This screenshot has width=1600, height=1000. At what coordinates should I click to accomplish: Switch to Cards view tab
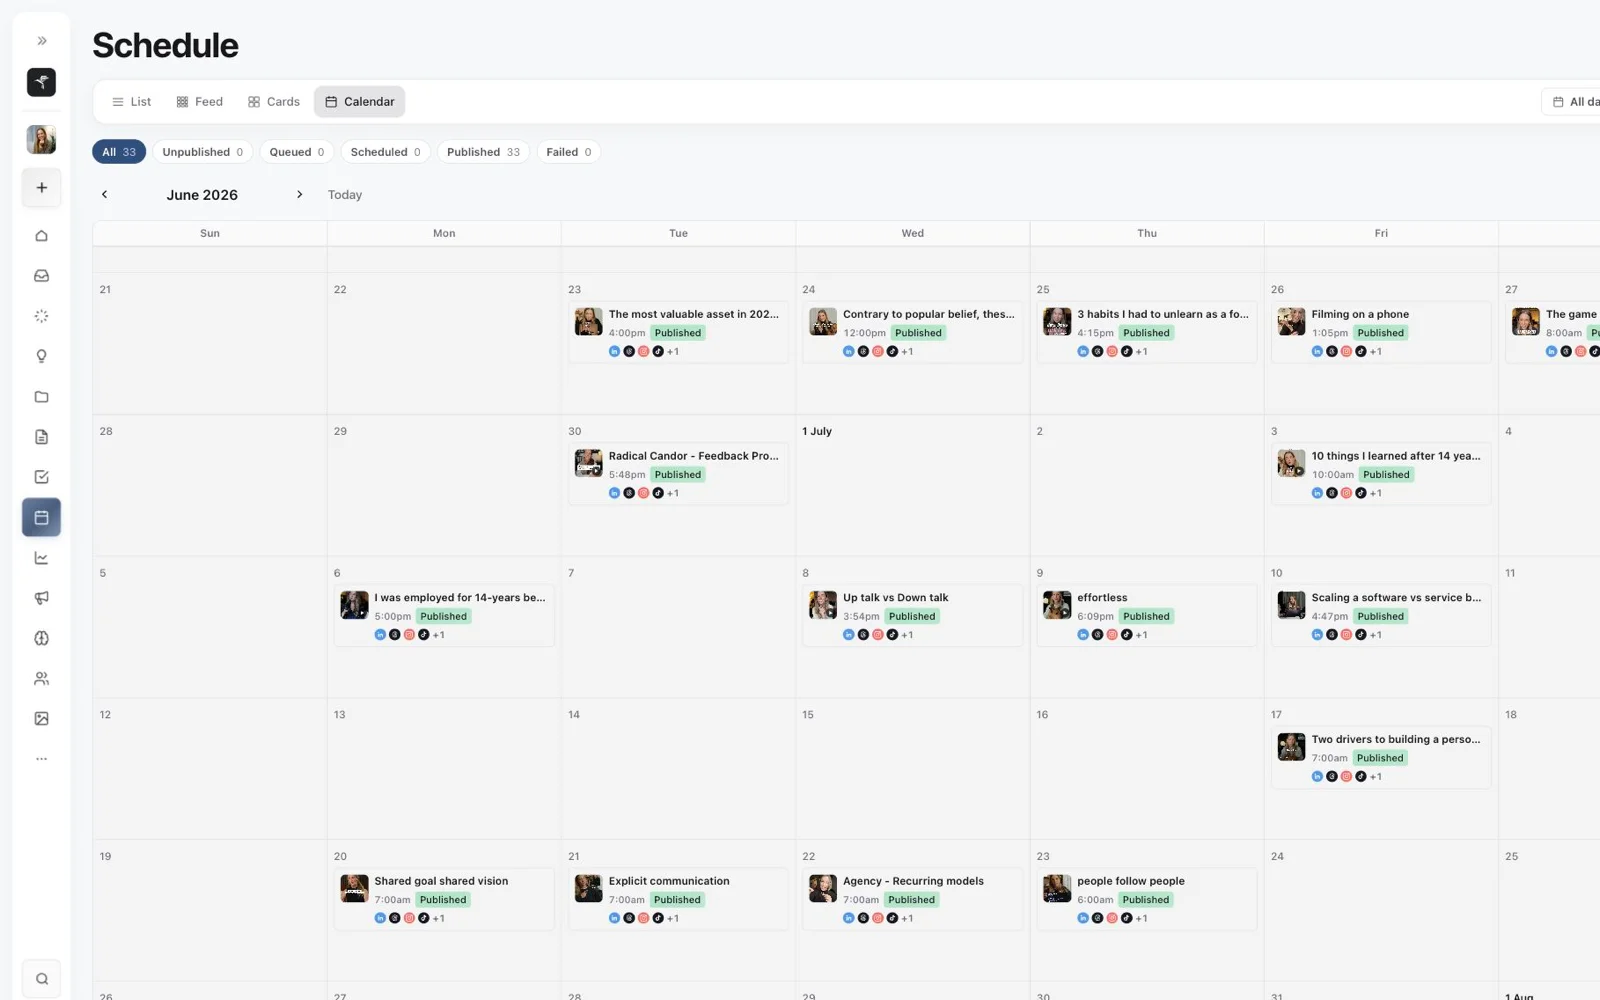point(274,102)
